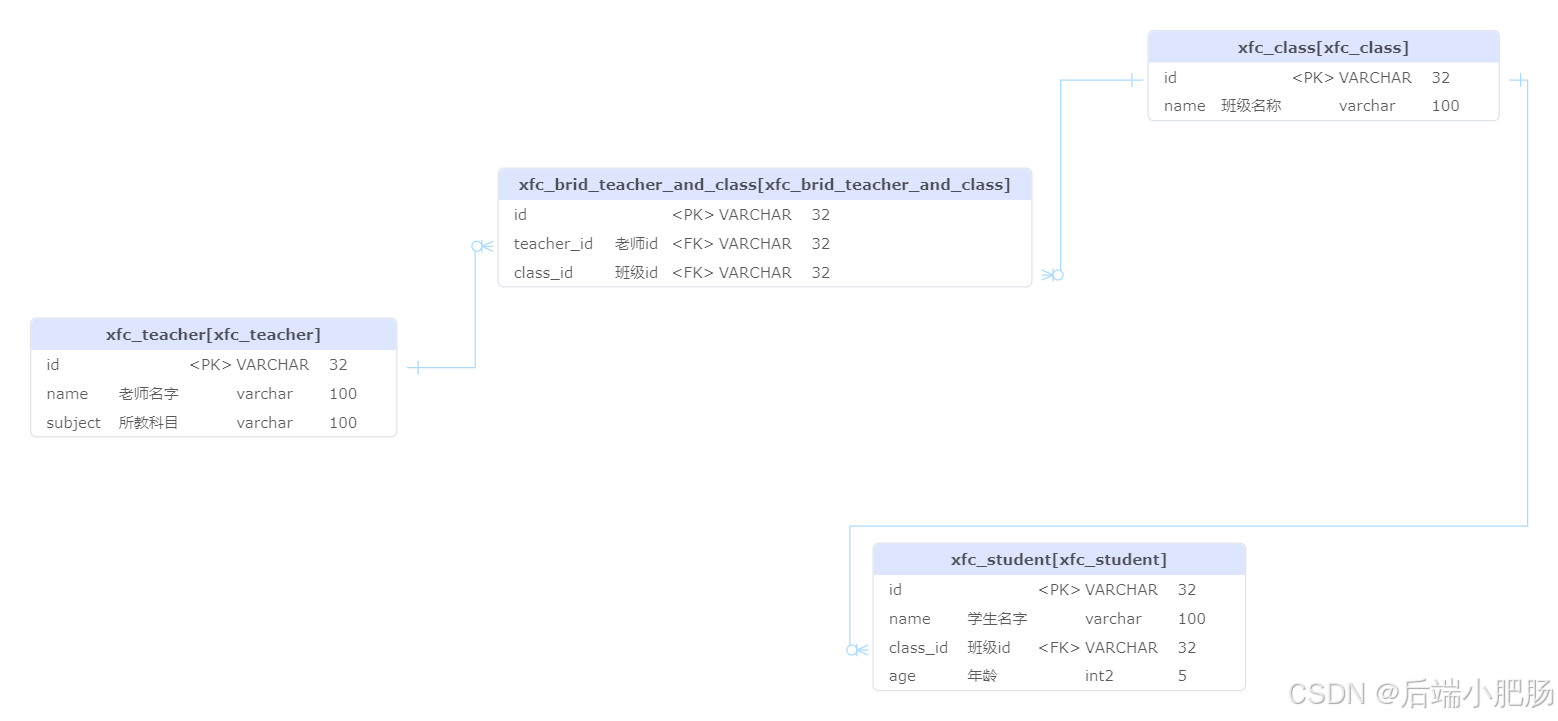Click the crow's foot marker right of bridge table
This screenshot has height=721, width=1558.
(1052, 274)
